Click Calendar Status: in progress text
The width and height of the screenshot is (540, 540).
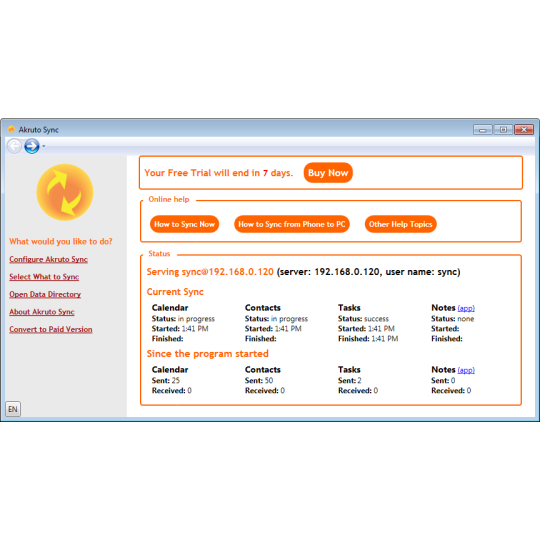click(183, 319)
